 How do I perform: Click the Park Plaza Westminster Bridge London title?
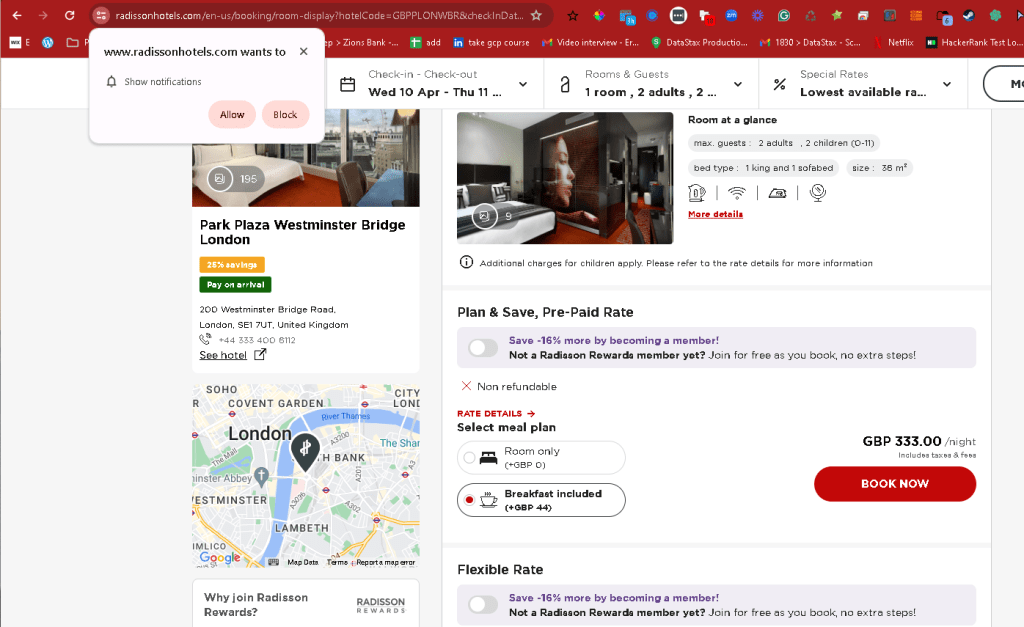point(302,232)
